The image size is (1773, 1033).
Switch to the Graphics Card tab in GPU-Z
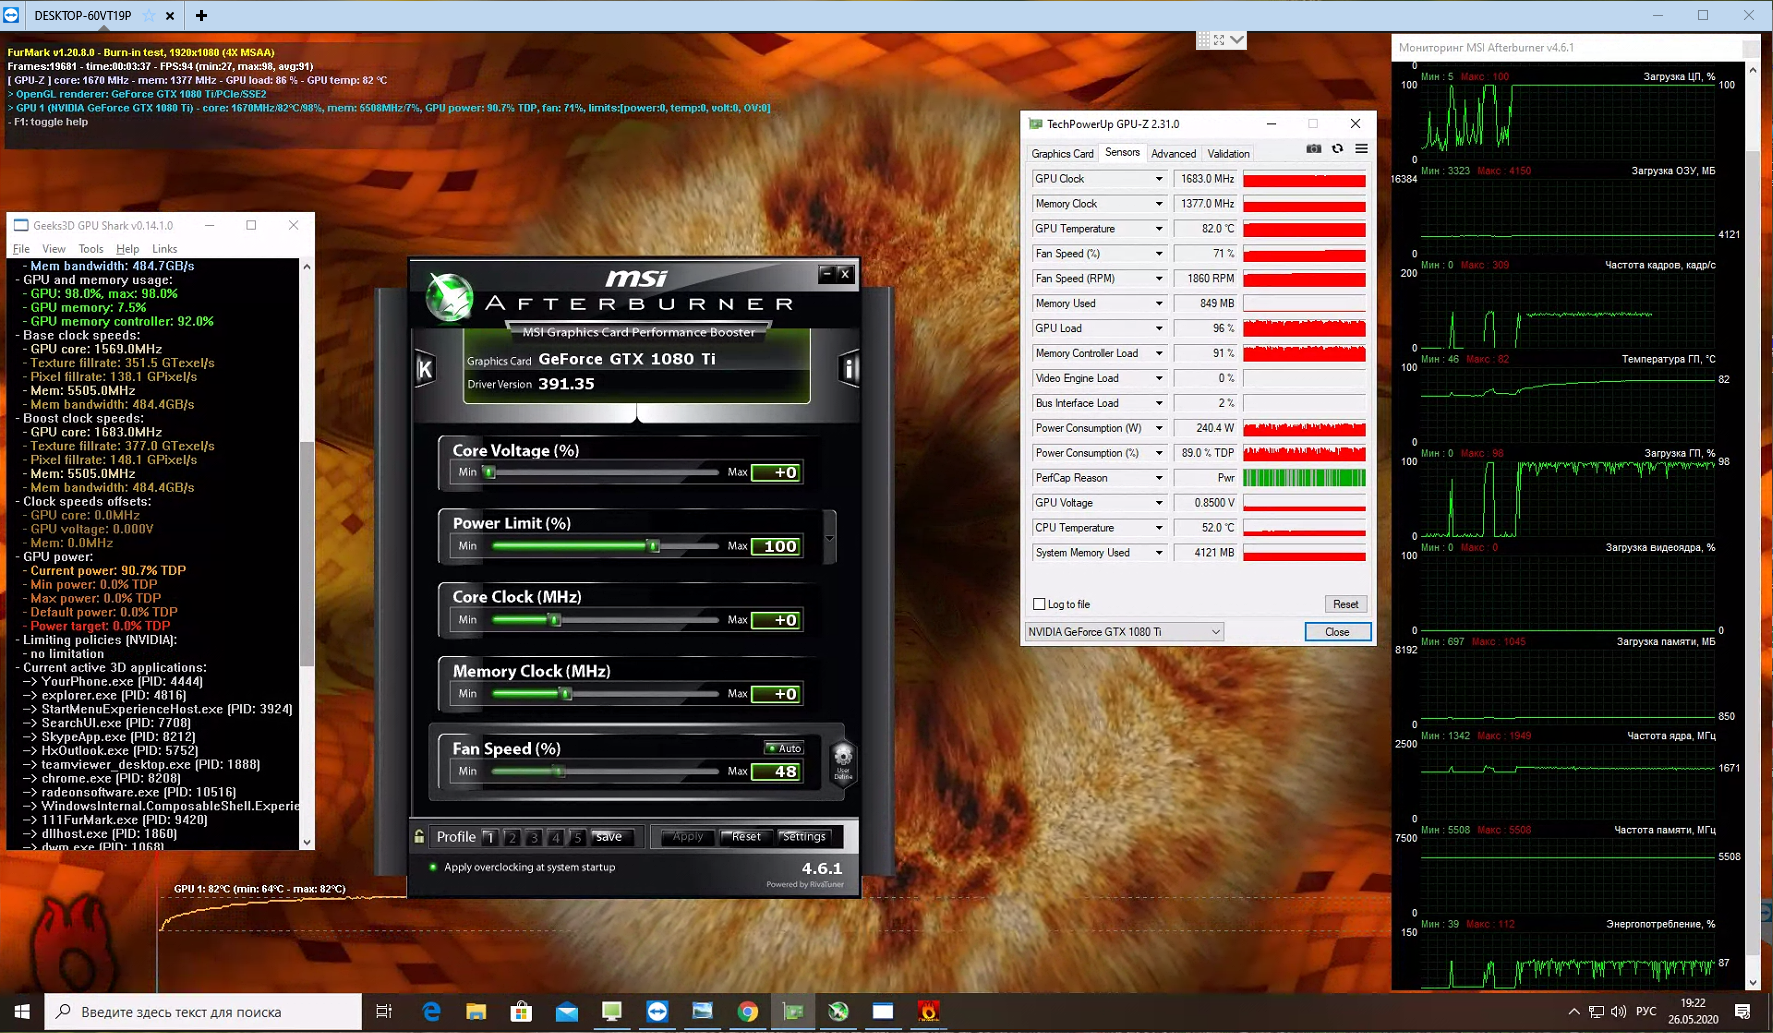[1062, 154]
